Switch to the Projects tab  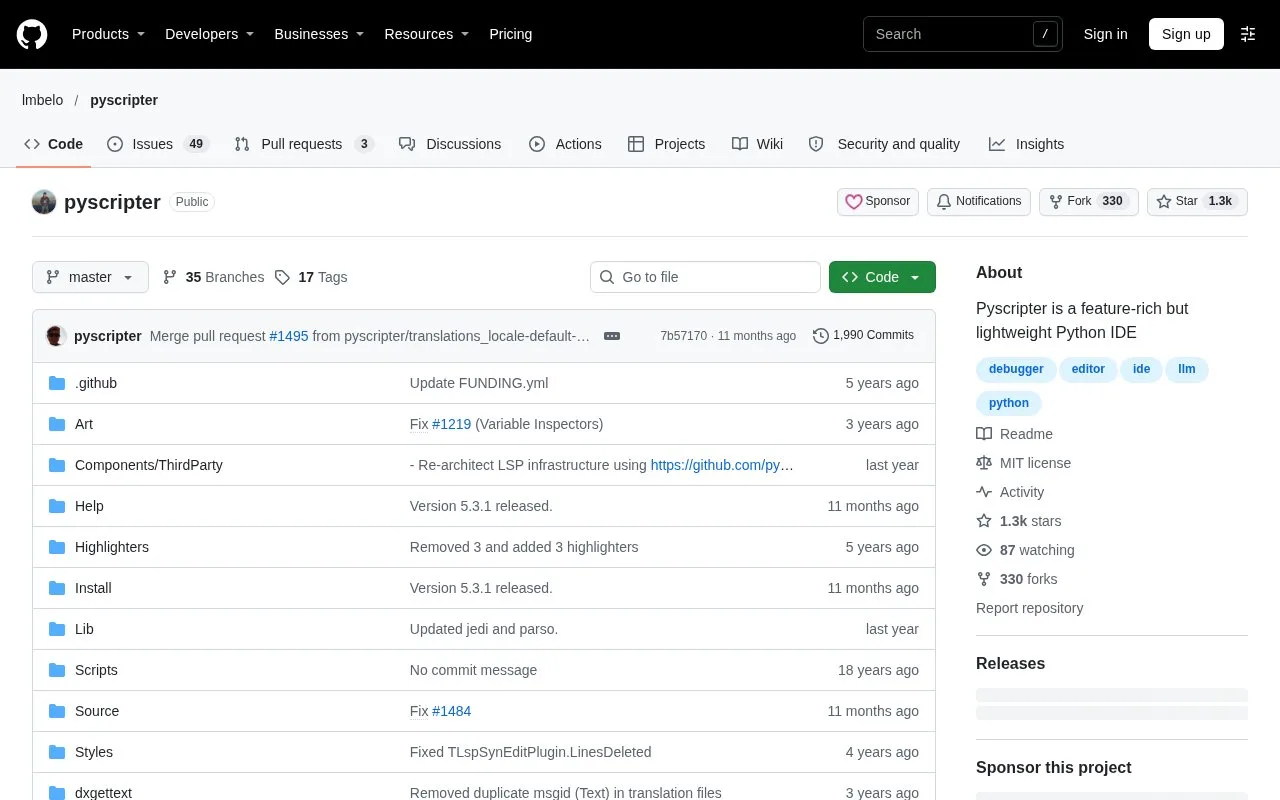(x=666, y=144)
